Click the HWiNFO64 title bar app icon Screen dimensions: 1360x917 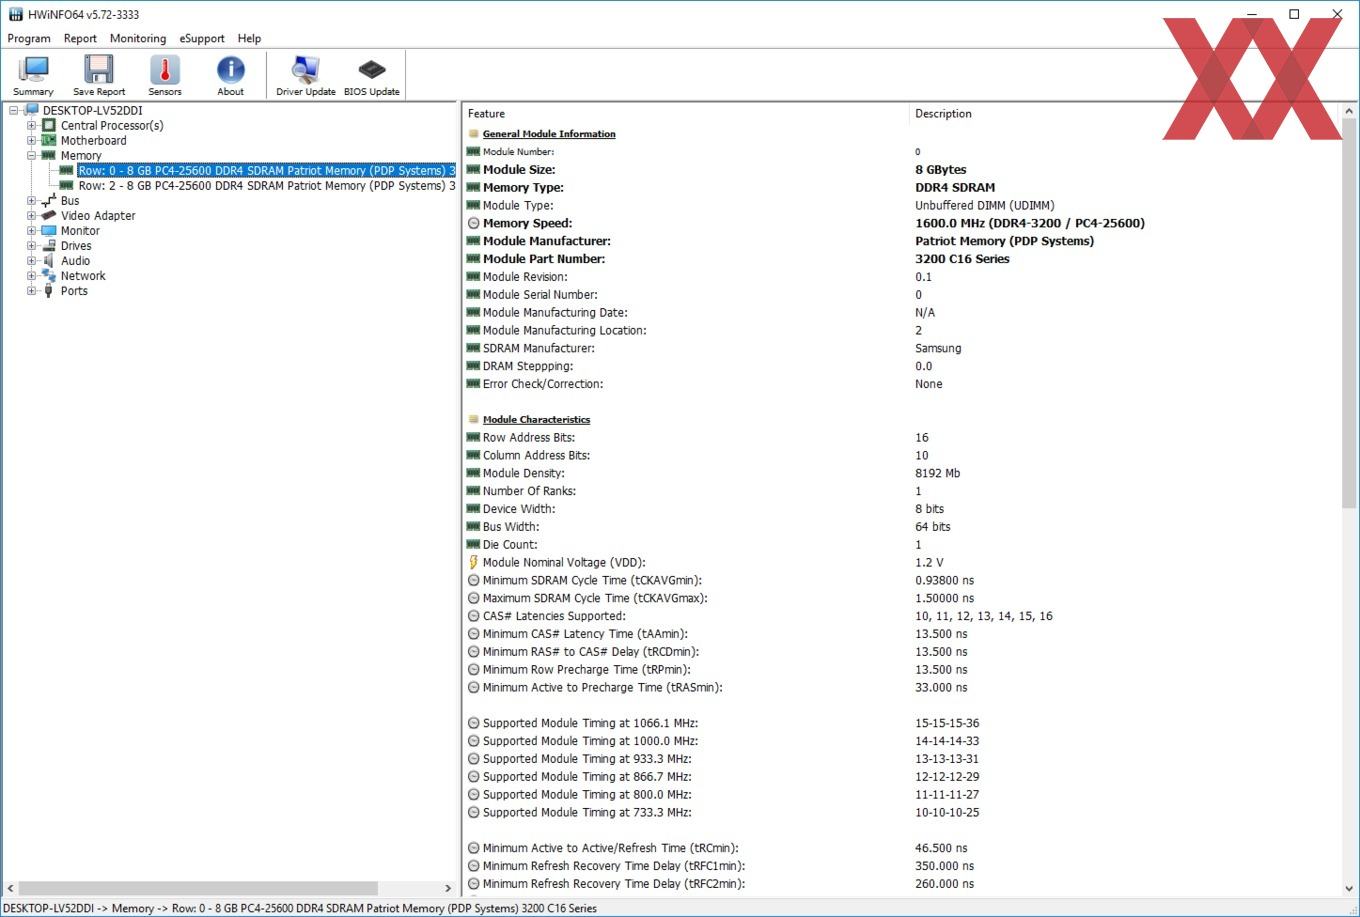click(15, 14)
